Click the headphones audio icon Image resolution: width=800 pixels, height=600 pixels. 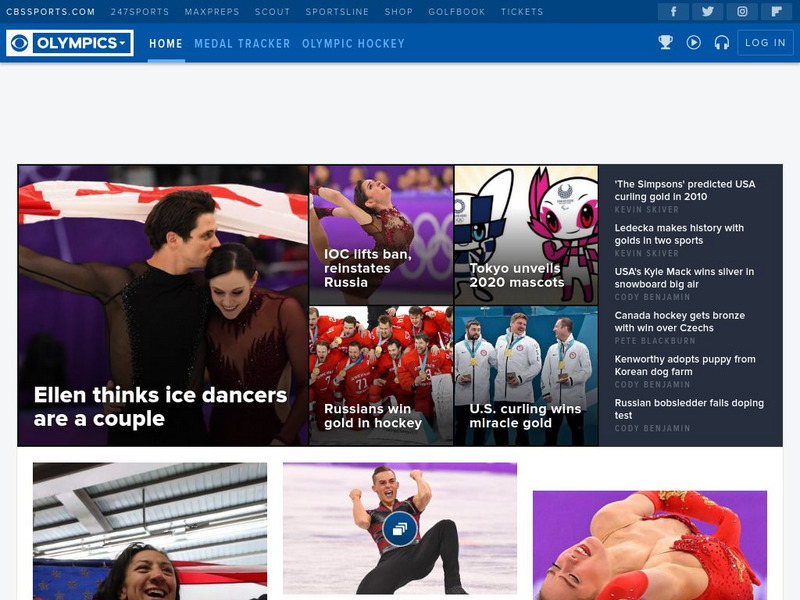(721, 42)
